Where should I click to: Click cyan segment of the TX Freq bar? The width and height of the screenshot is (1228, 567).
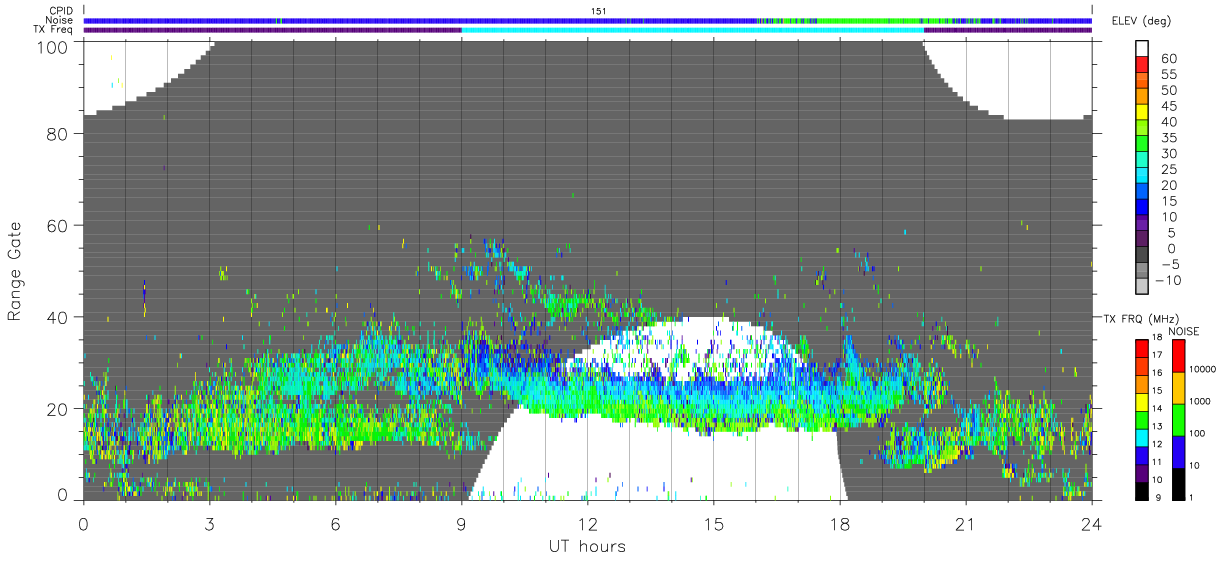coord(692,30)
